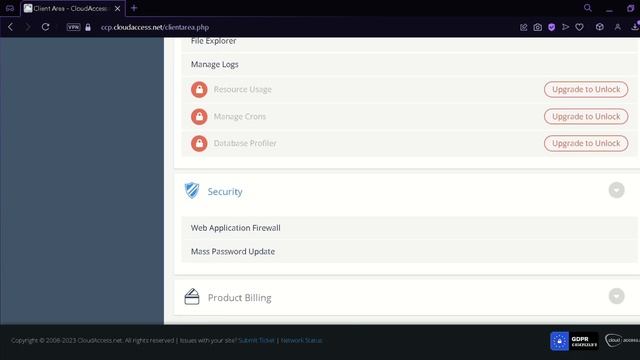Open File Explorer entry

(409, 43)
